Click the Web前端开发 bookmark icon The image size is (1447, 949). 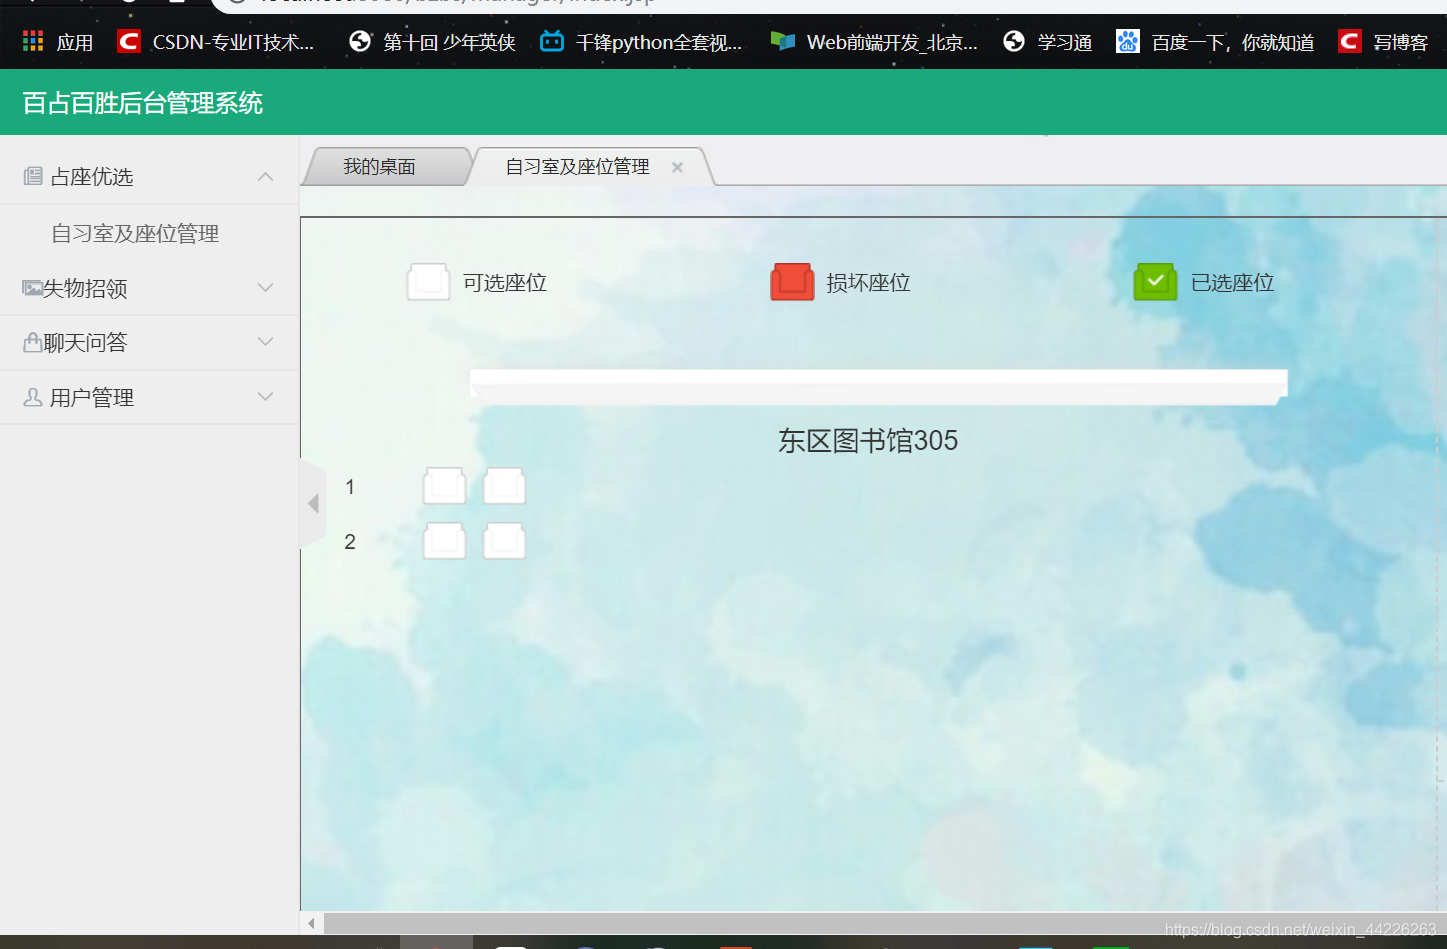click(x=783, y=41)
